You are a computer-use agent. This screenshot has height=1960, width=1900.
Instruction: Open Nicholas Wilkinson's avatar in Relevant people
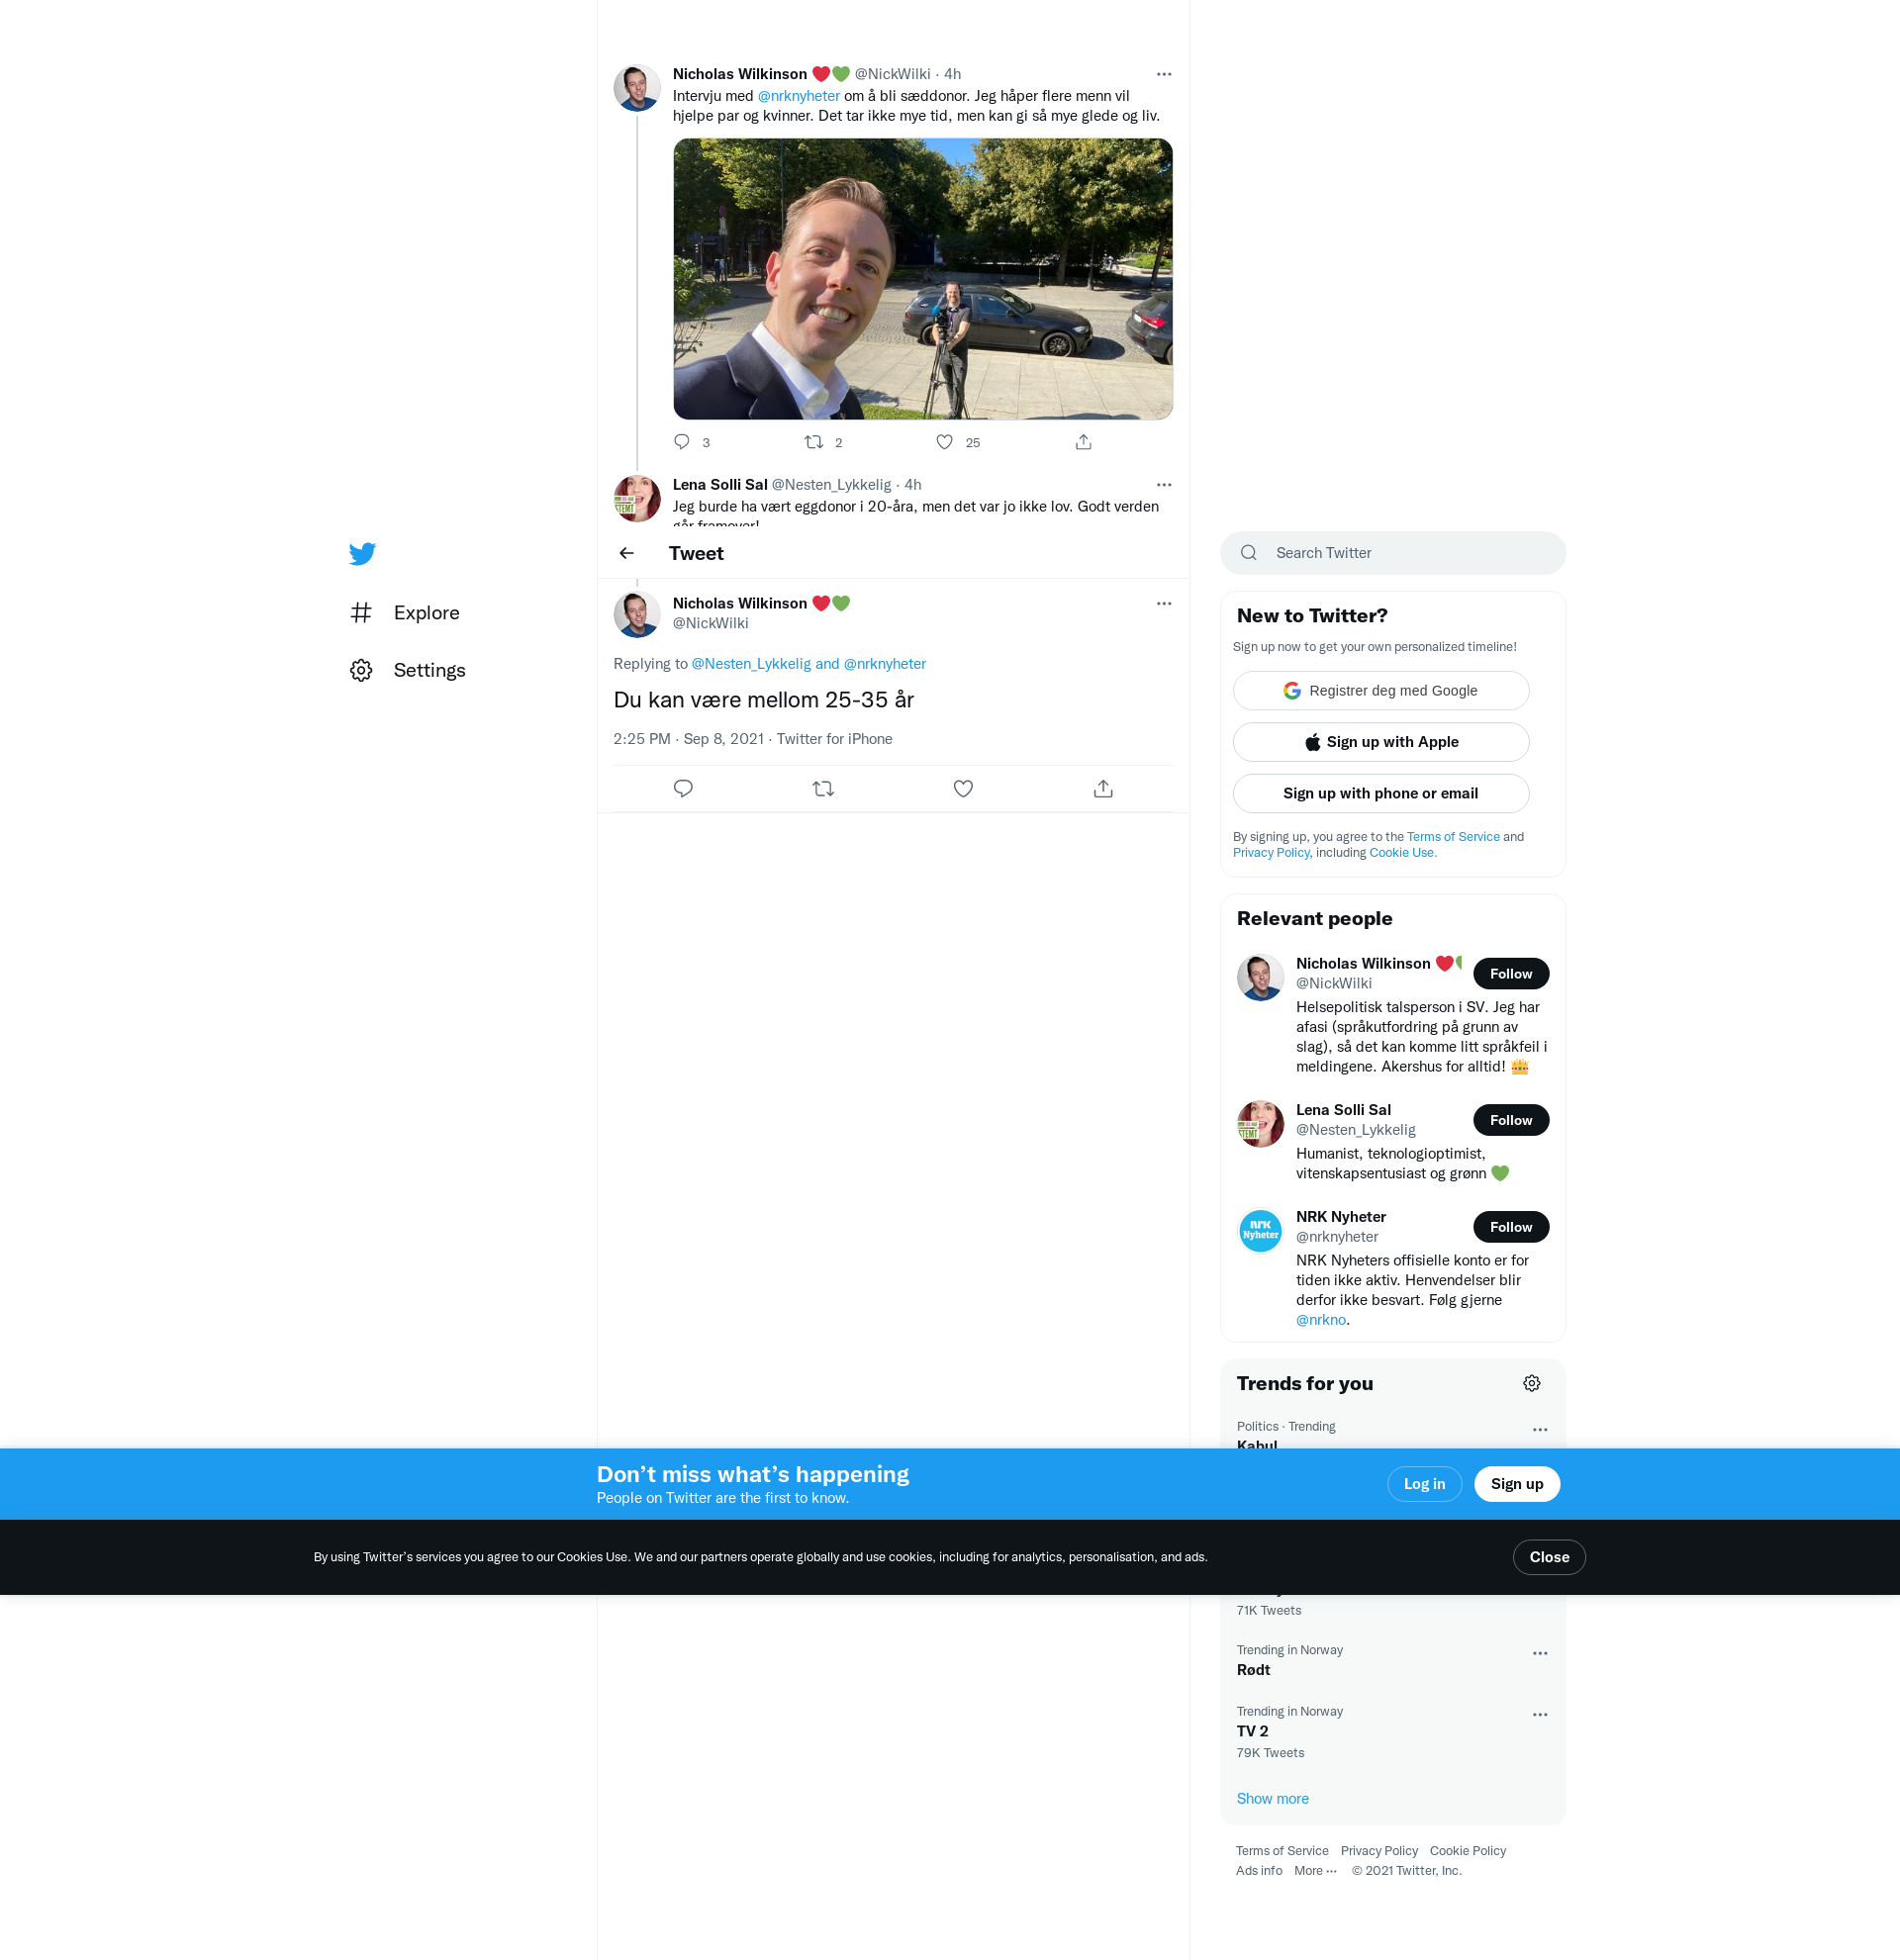[x=1261, y=978]
